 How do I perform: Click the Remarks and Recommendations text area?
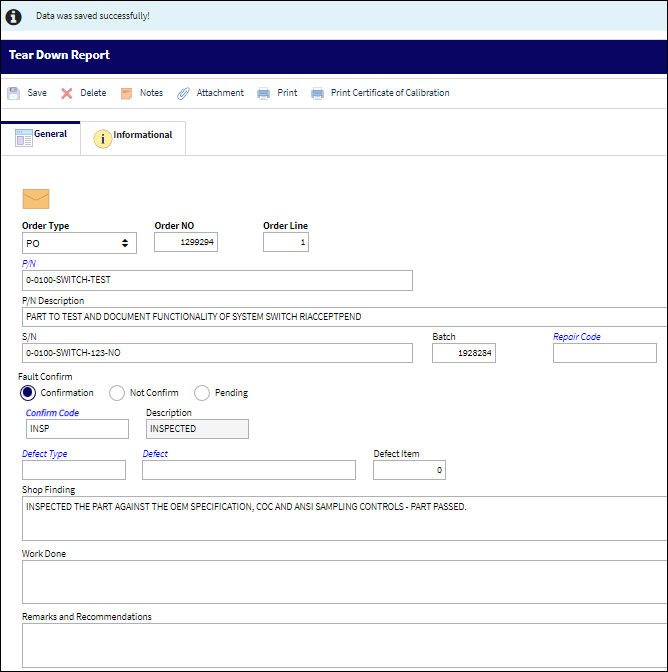[x=344, y=645]
